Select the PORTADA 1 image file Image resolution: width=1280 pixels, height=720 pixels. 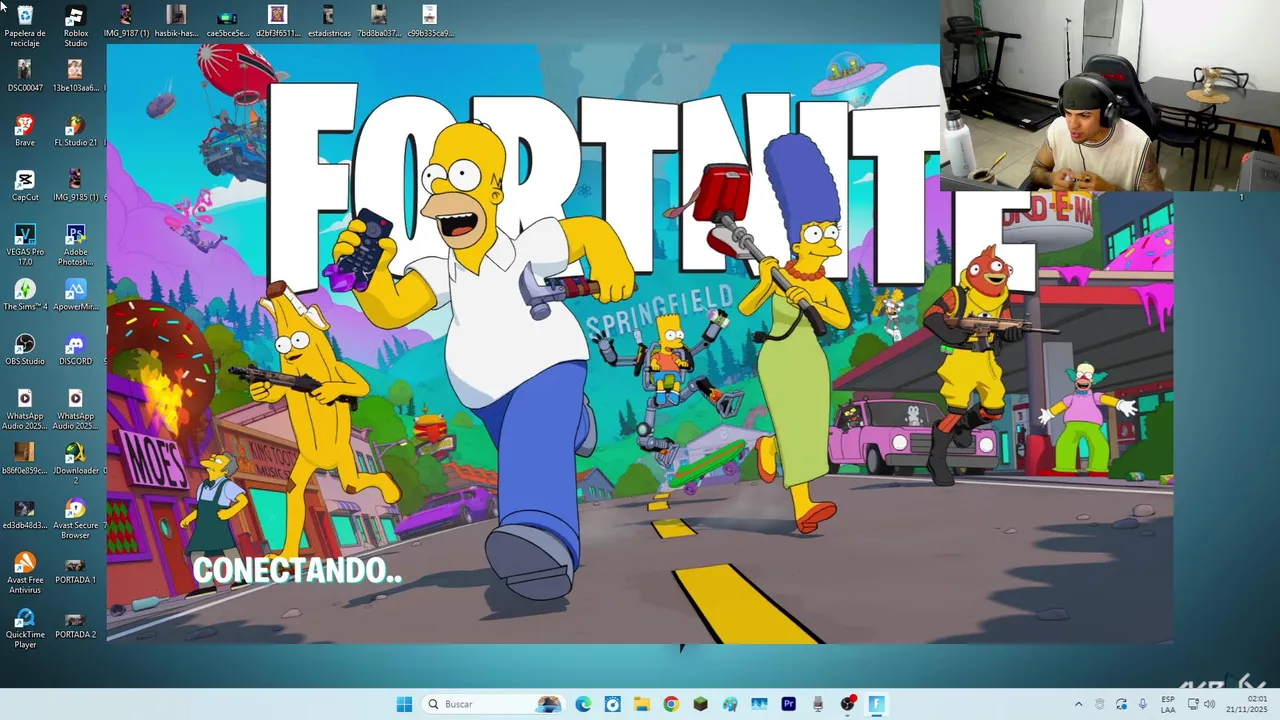tap(75, 570)
